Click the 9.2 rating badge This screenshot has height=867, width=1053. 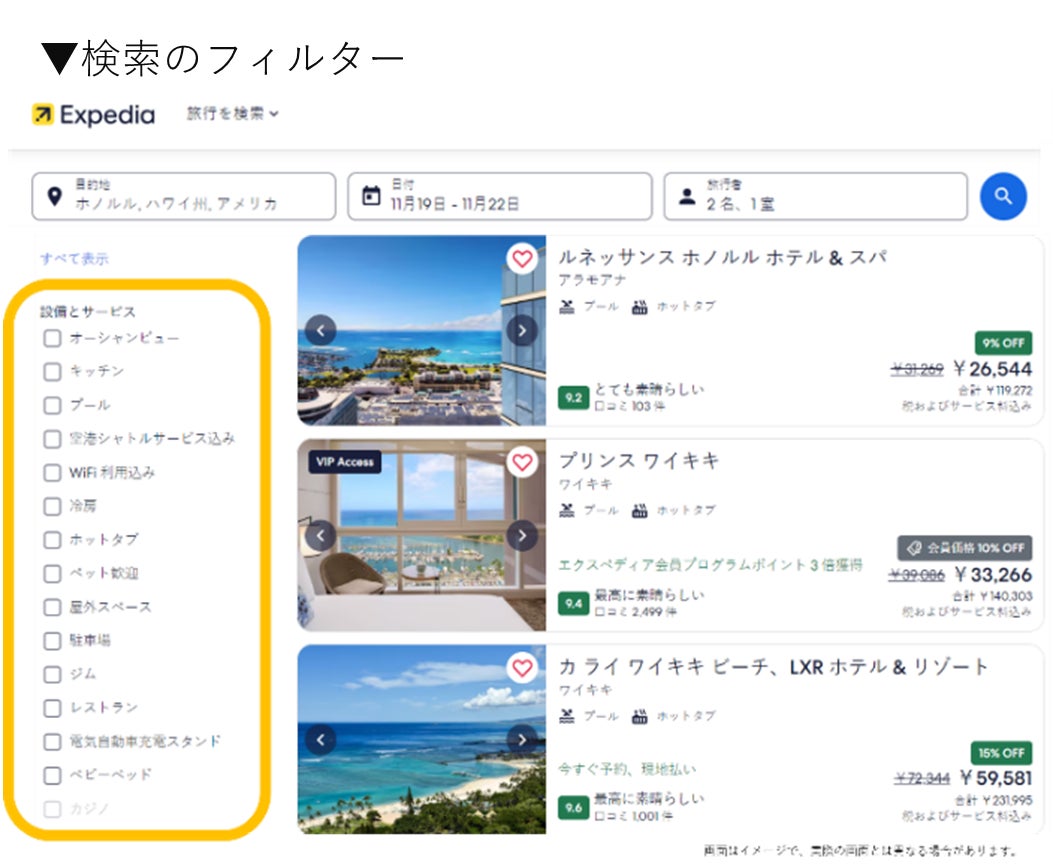point(574,398)
